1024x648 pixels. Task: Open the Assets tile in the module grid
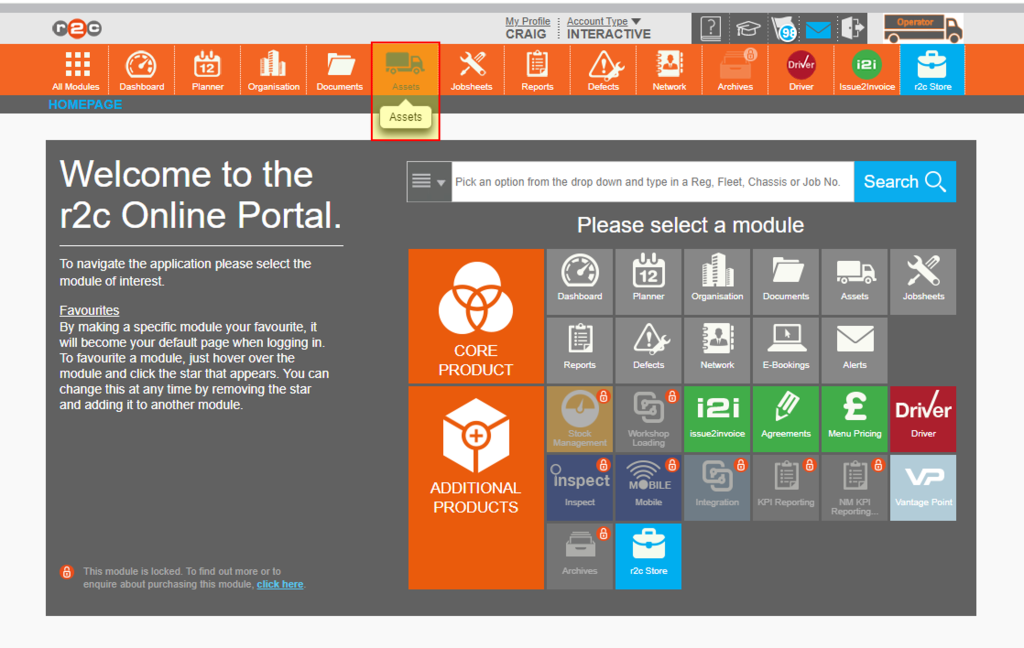[854, 281]
